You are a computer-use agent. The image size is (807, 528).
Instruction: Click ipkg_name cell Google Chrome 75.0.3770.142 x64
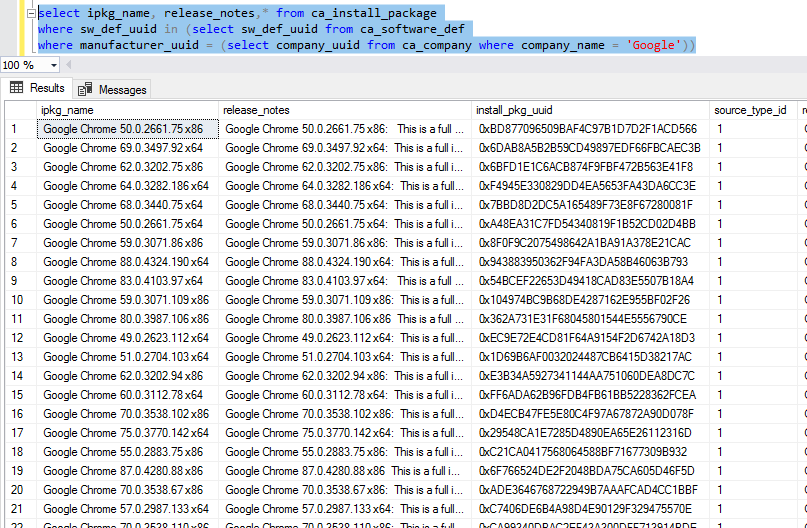[128, 433]
